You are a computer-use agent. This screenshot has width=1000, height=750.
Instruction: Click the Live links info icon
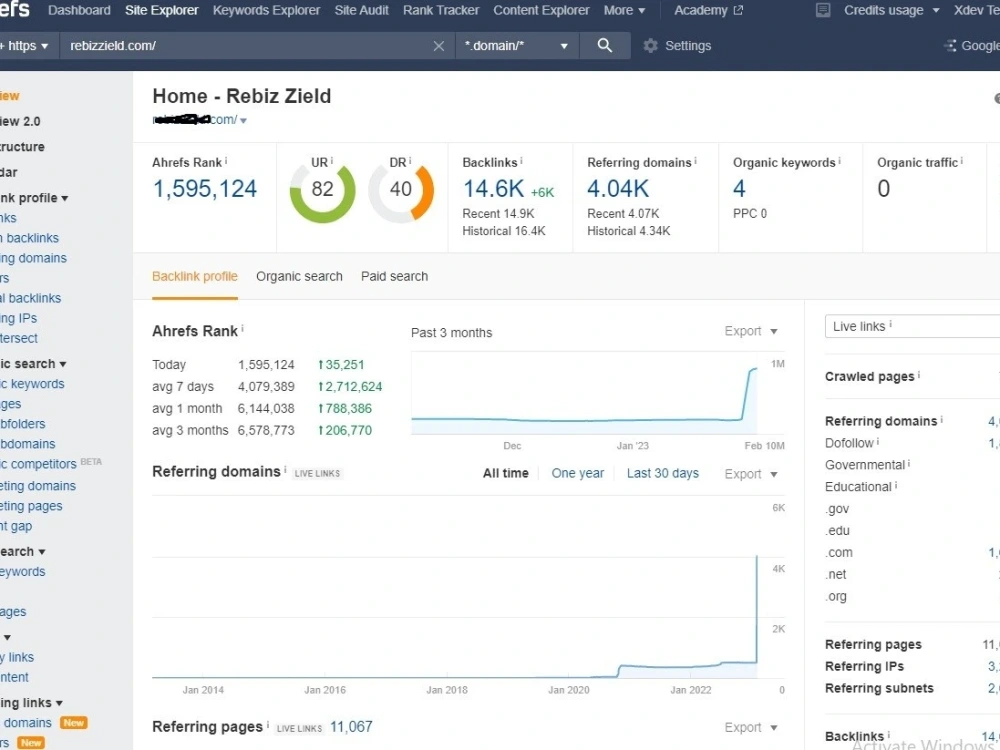(x=890, y=324)
